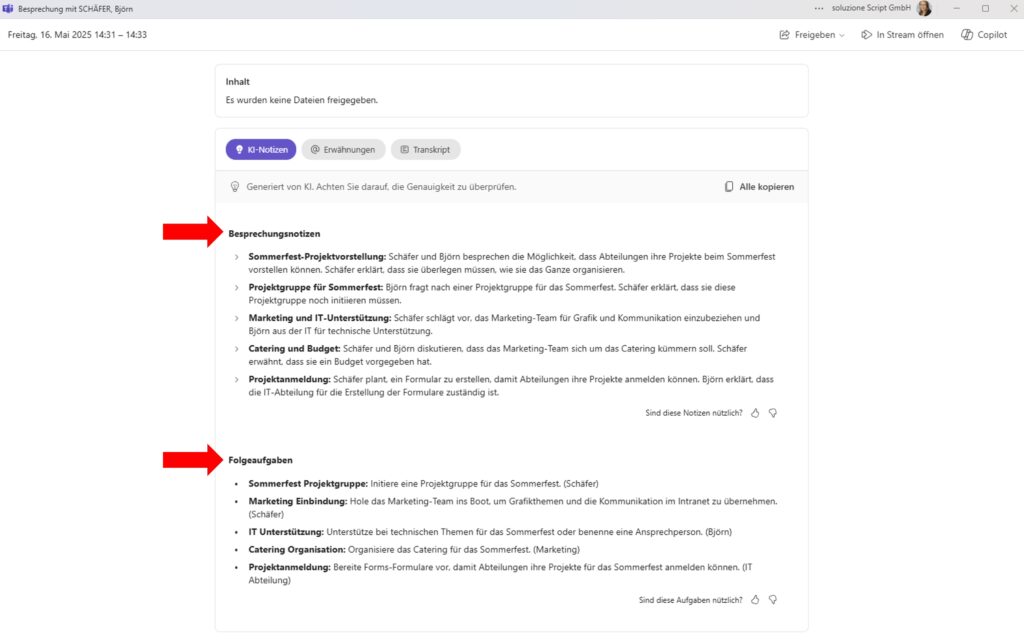1024x640 pixels.
Task: Expand the Marketing und IT-Unterstützung note
Action: coord(237,318)
